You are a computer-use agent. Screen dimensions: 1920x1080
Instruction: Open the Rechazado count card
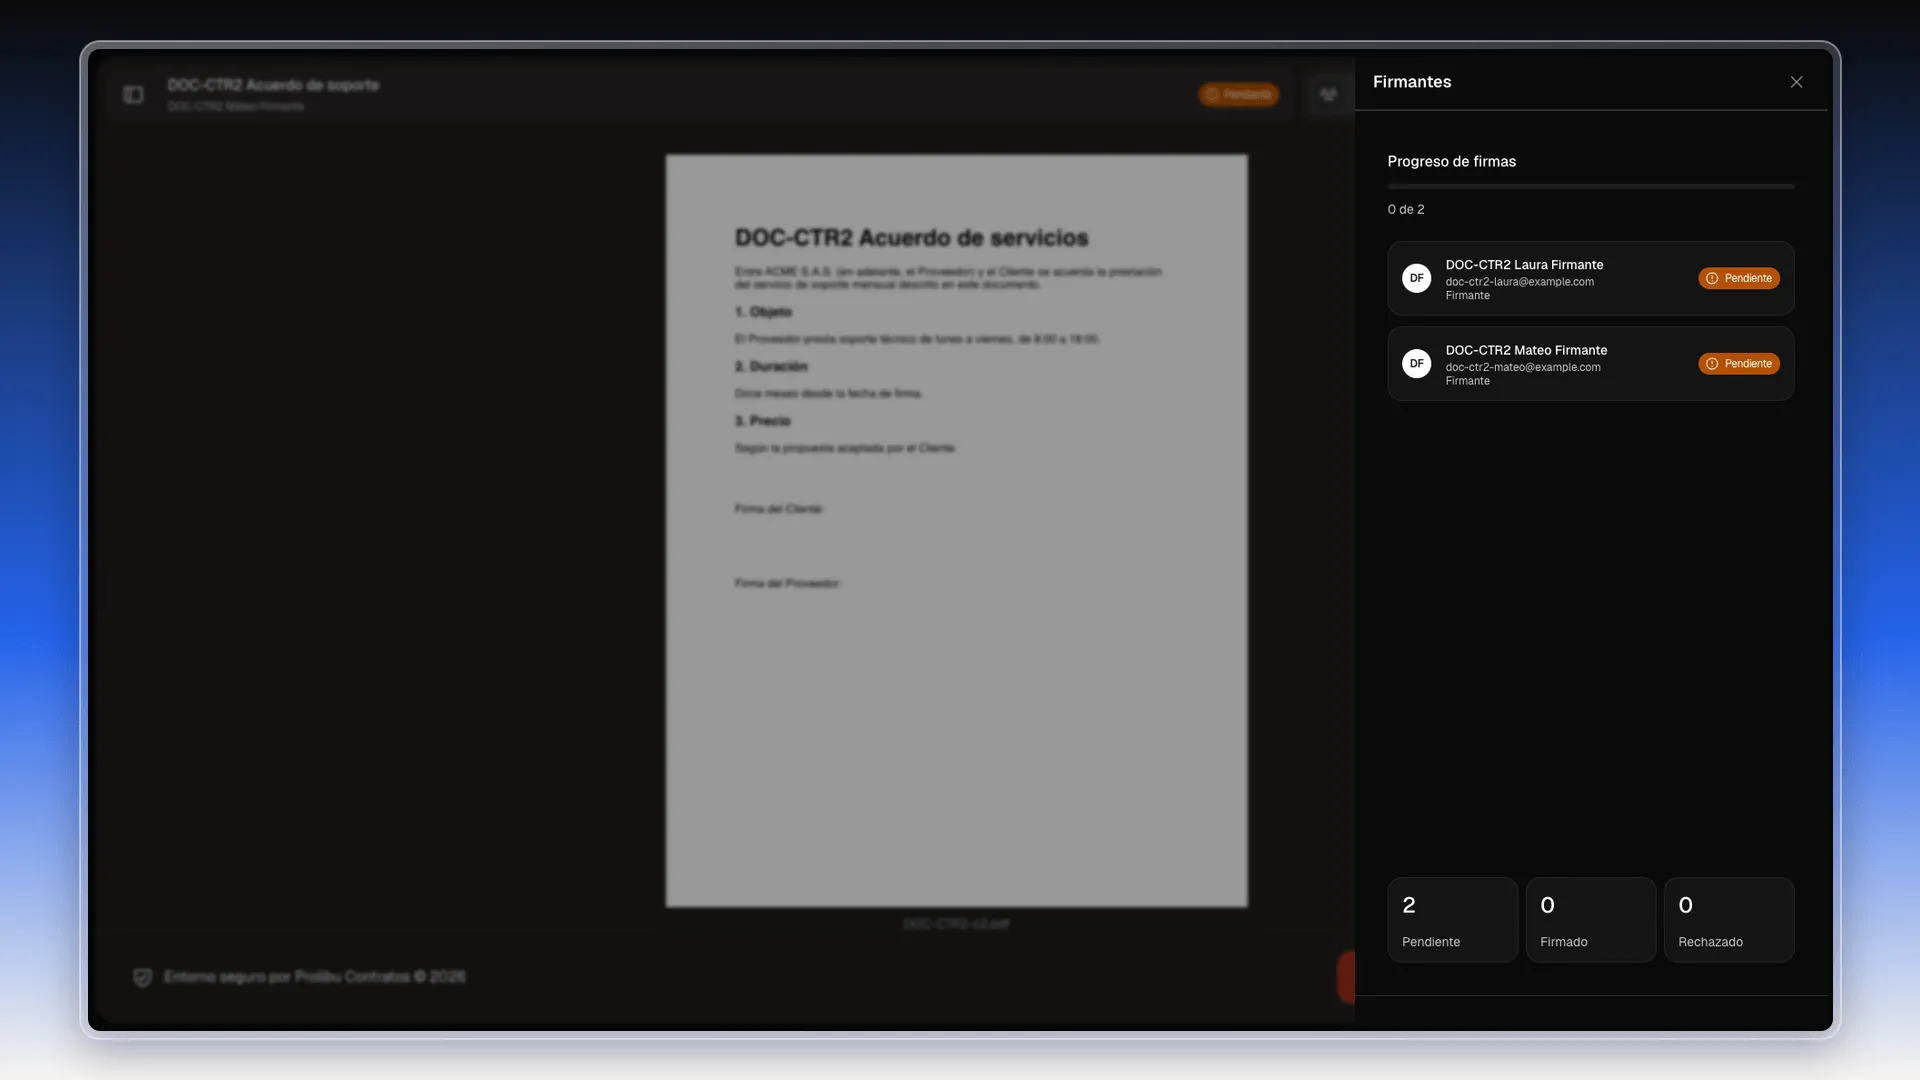pos(1728,920)
